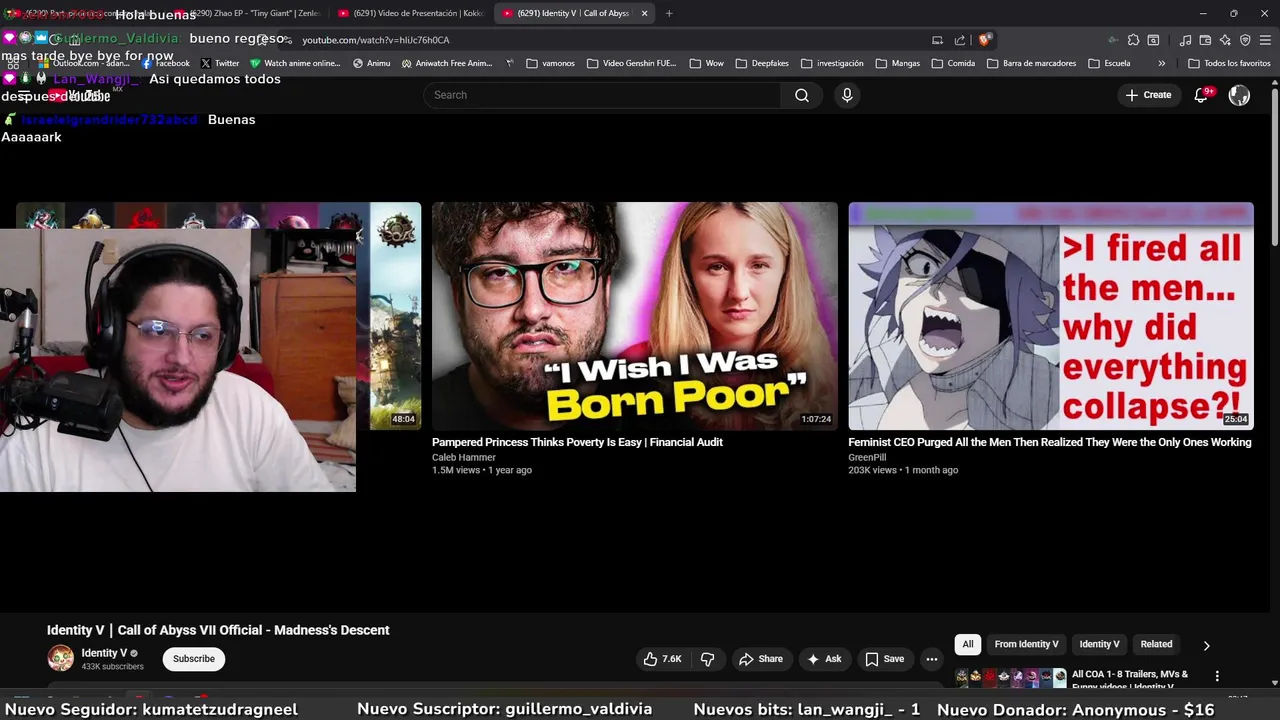
Task: Select the All filter chip
Action: [x=967, y=644]
